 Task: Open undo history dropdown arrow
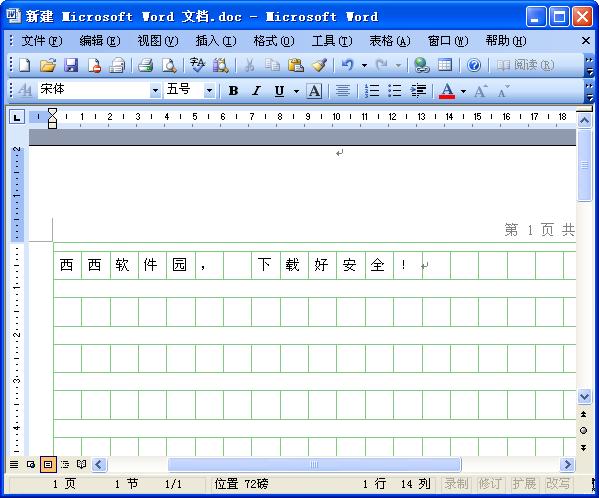pos(364,65)
